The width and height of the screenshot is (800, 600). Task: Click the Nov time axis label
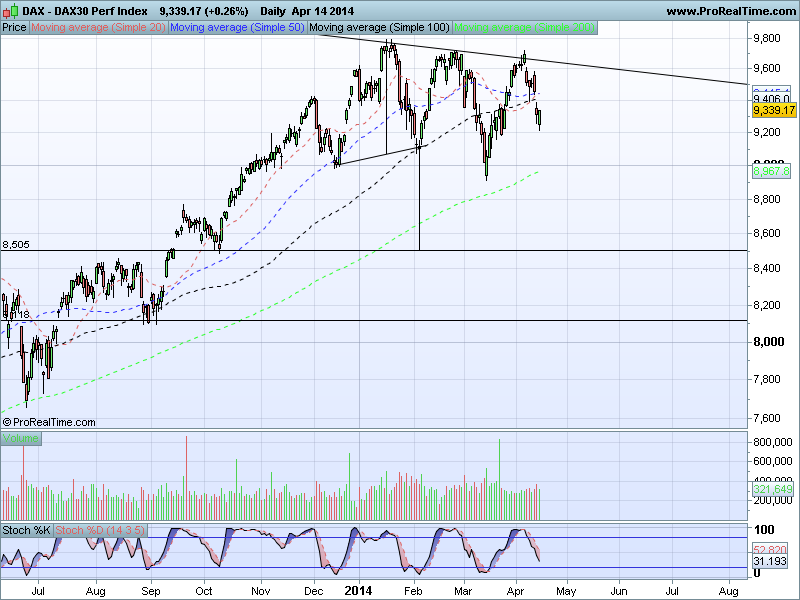tap(261, 591)
